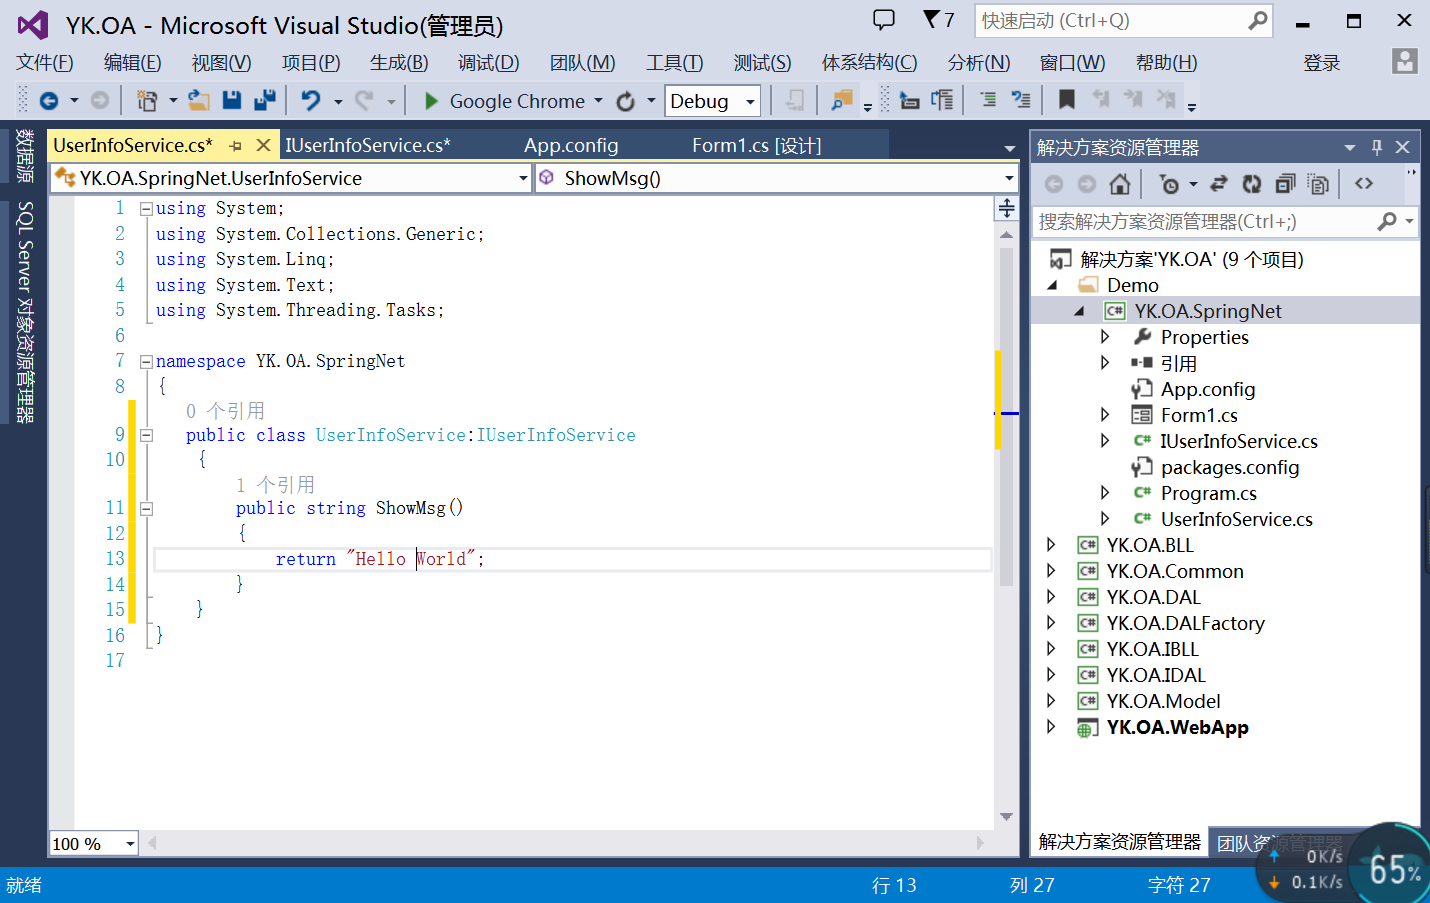Click the View Code angle-brackets icon
The width and height of the screenshot is (1430, 903).
(x=1364, y=184)
